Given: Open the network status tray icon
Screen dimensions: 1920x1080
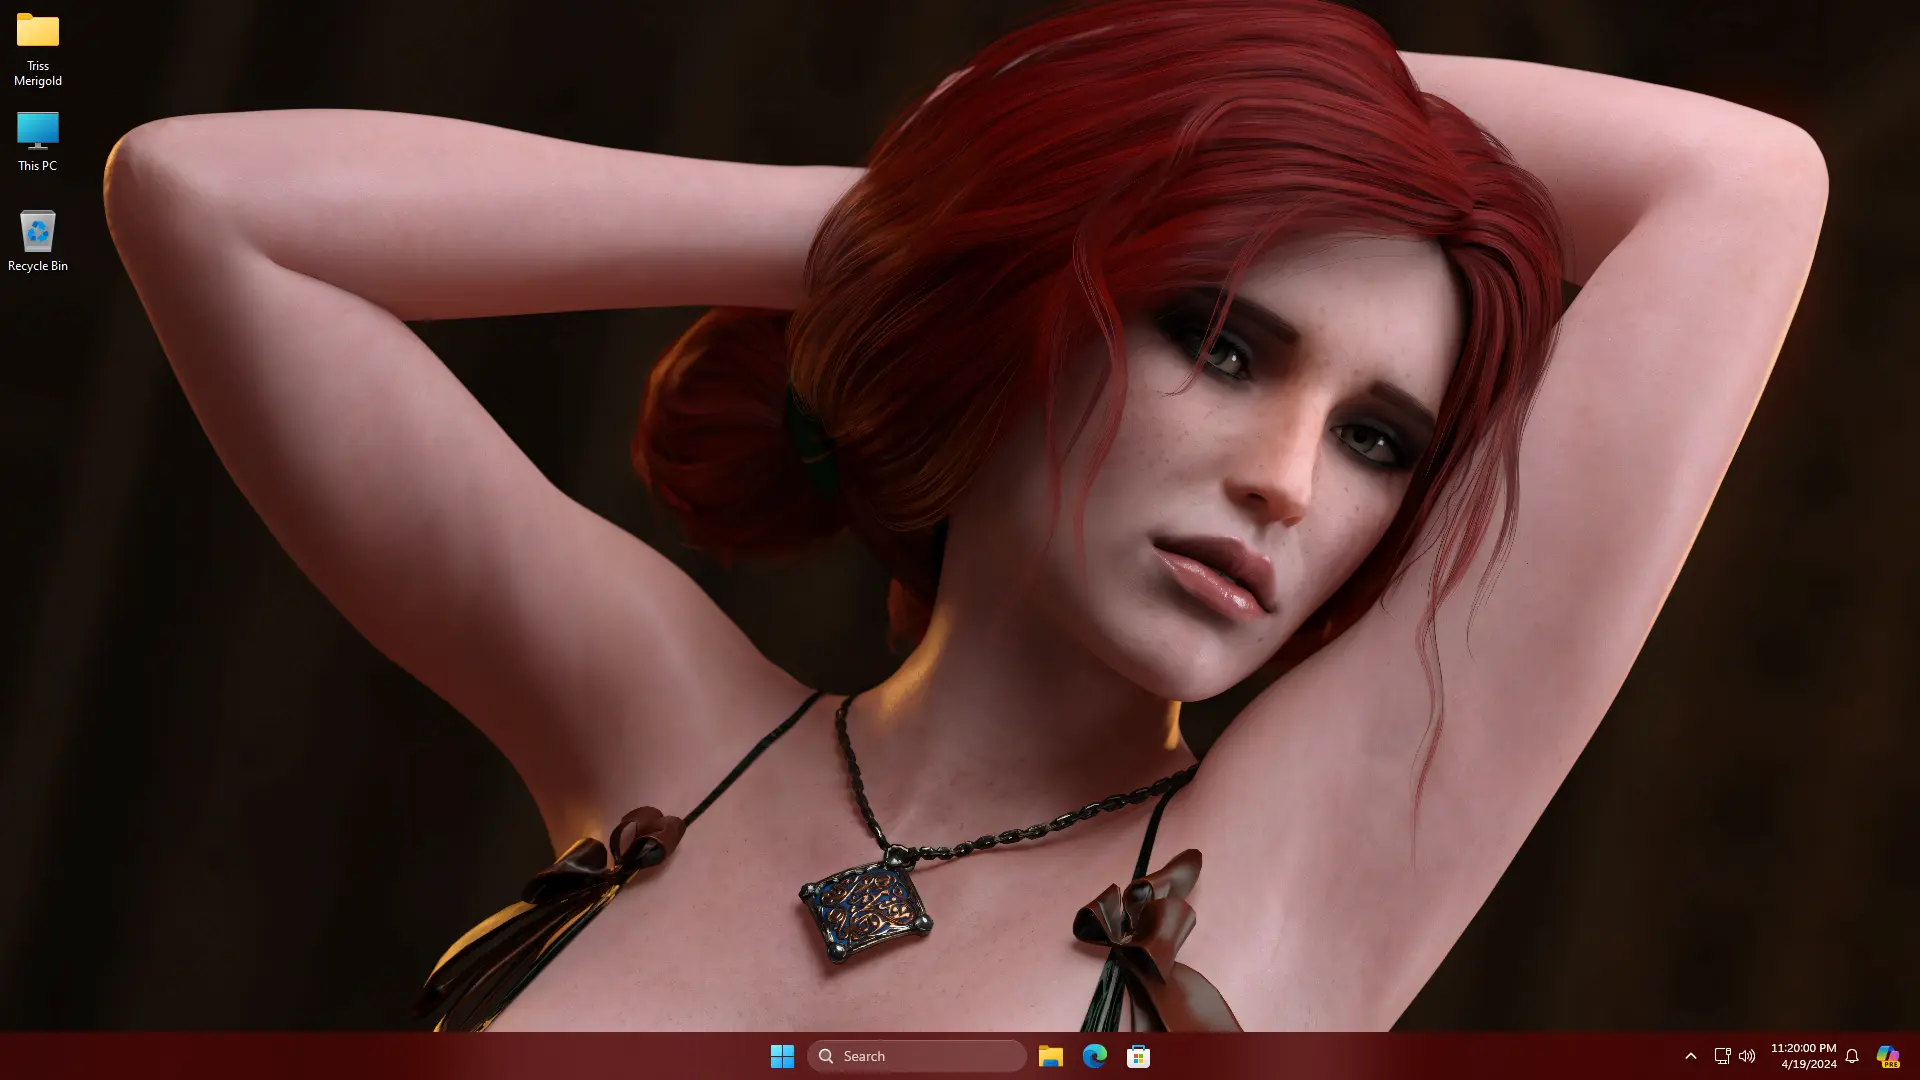Looking at the screenshot, I should [1722, 1056].
